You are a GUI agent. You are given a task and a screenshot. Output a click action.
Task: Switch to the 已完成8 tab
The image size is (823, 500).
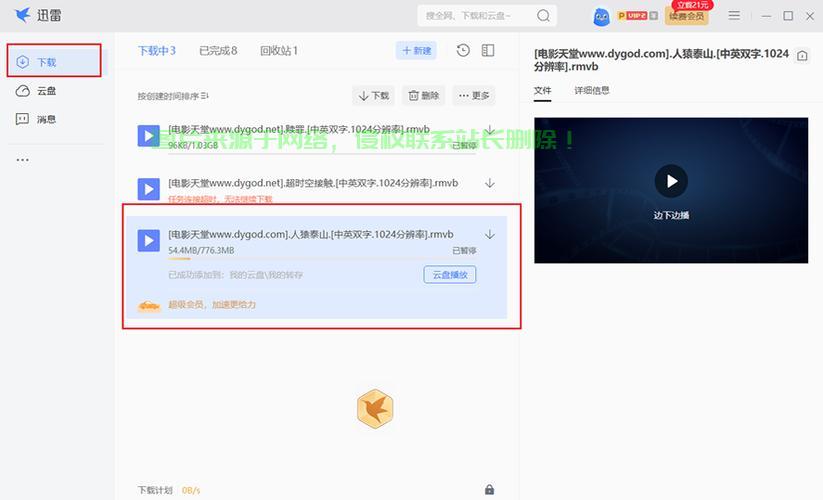coord(218,50)
